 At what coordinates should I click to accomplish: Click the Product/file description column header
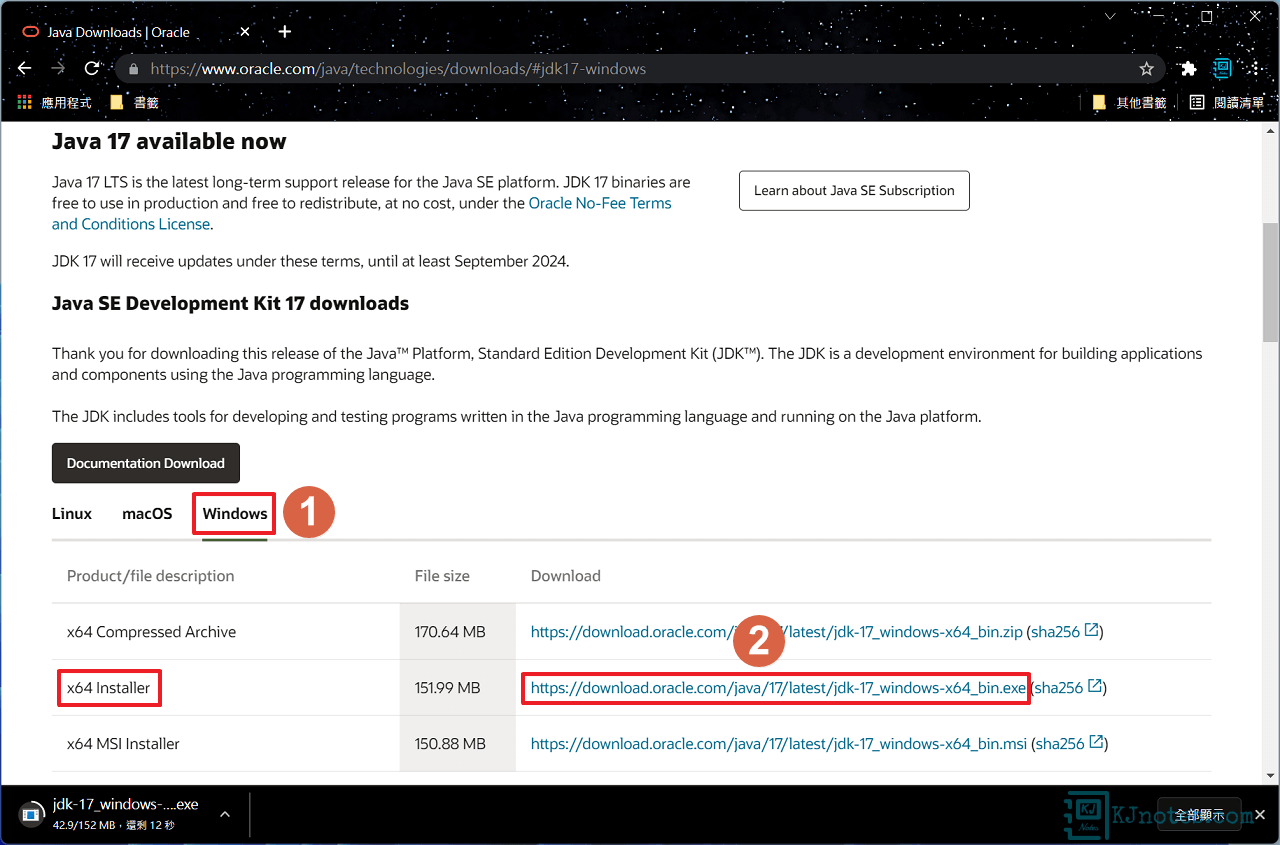click(x=151, y=576)
